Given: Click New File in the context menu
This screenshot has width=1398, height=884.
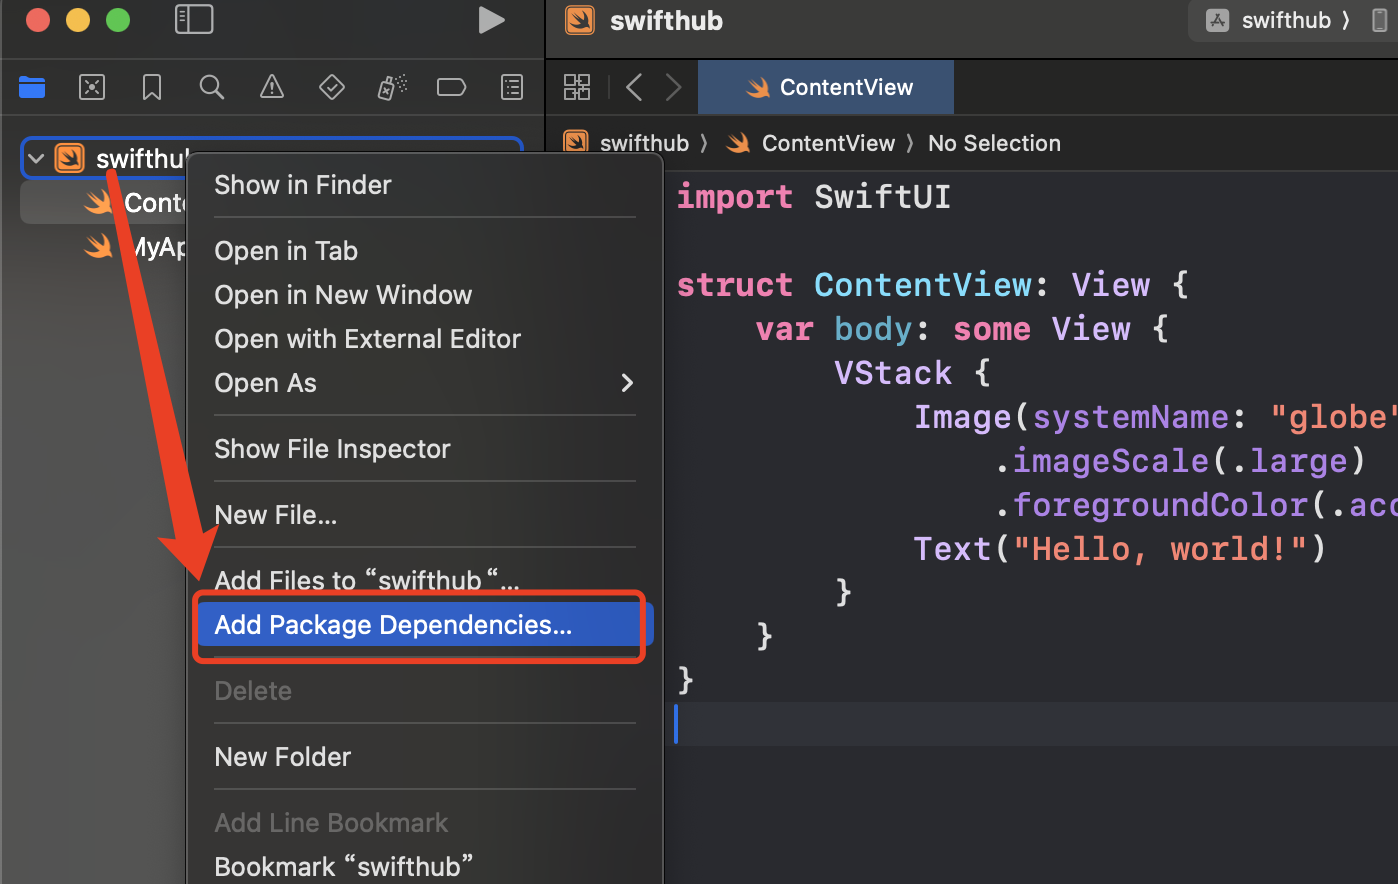Looking at the screenshot, I should point(276,514).
